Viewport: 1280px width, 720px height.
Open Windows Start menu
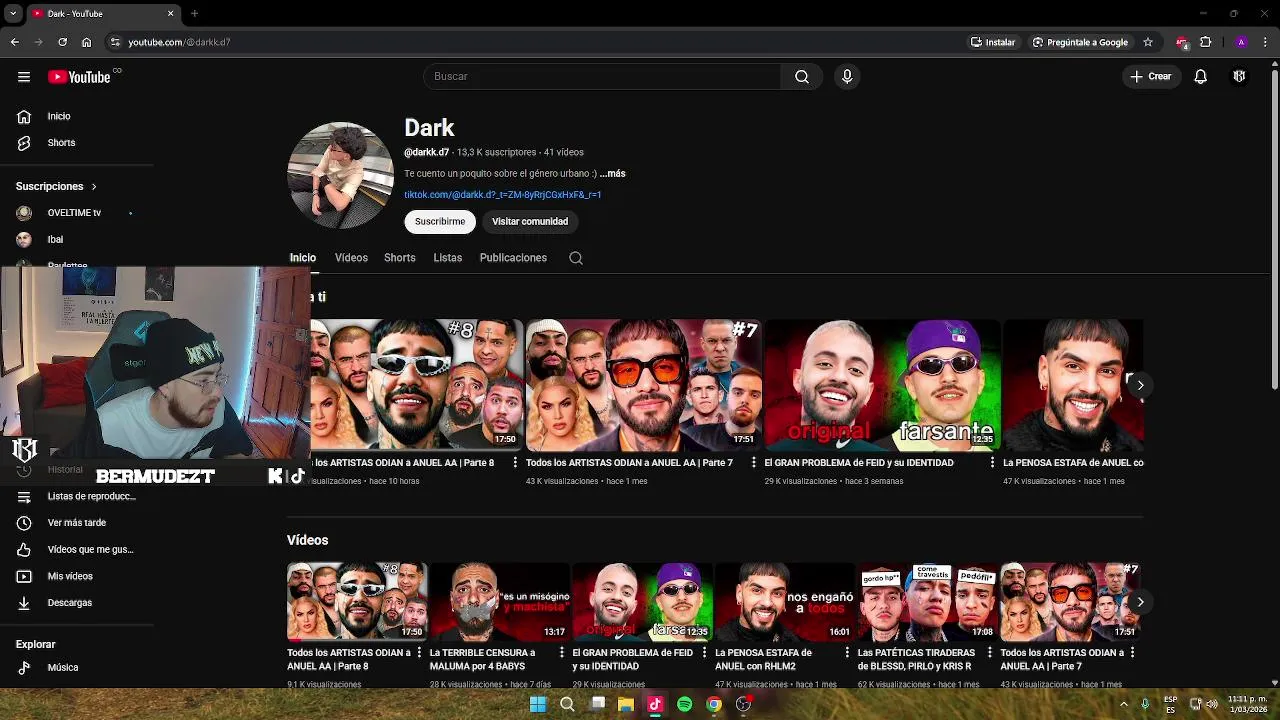pyautogui.click(x=538, y=704)
